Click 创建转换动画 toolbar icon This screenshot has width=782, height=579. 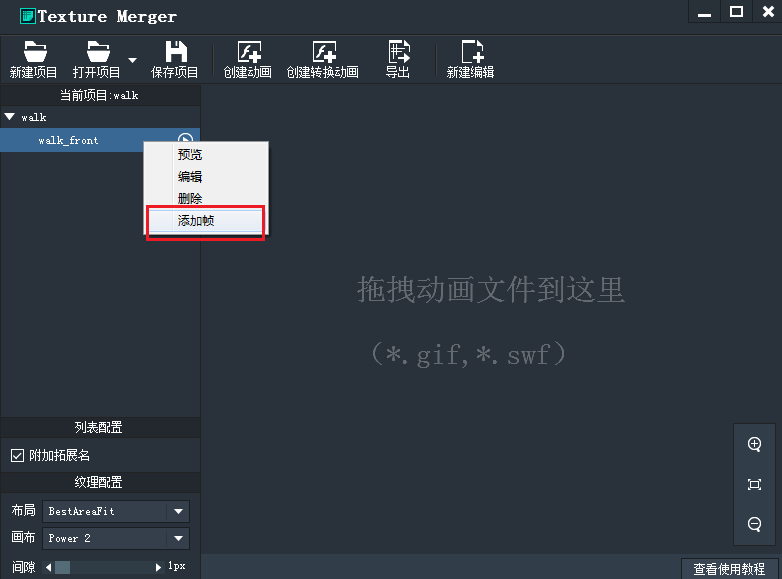tap(323, 59)
